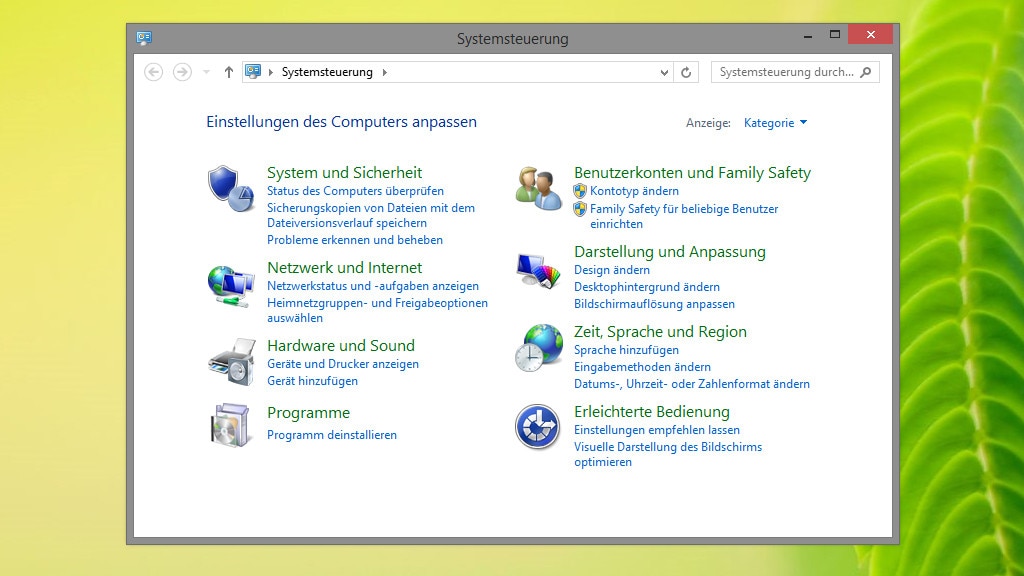Open the Anzeige Kategorie dropdown
The height and width of the screenshot is (576, 1024).
[775, 123]
